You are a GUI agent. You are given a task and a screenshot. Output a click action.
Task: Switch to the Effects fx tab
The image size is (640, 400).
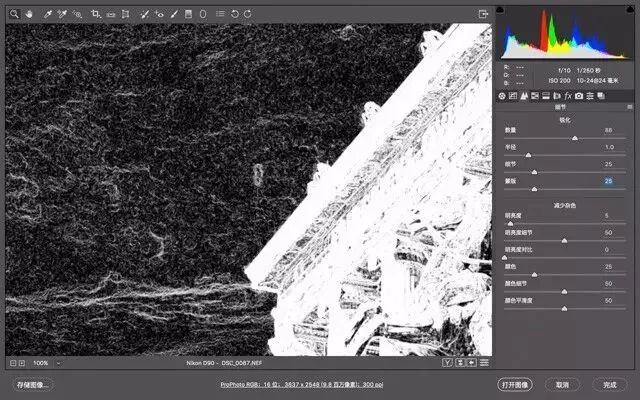click(x=568, y=96)
